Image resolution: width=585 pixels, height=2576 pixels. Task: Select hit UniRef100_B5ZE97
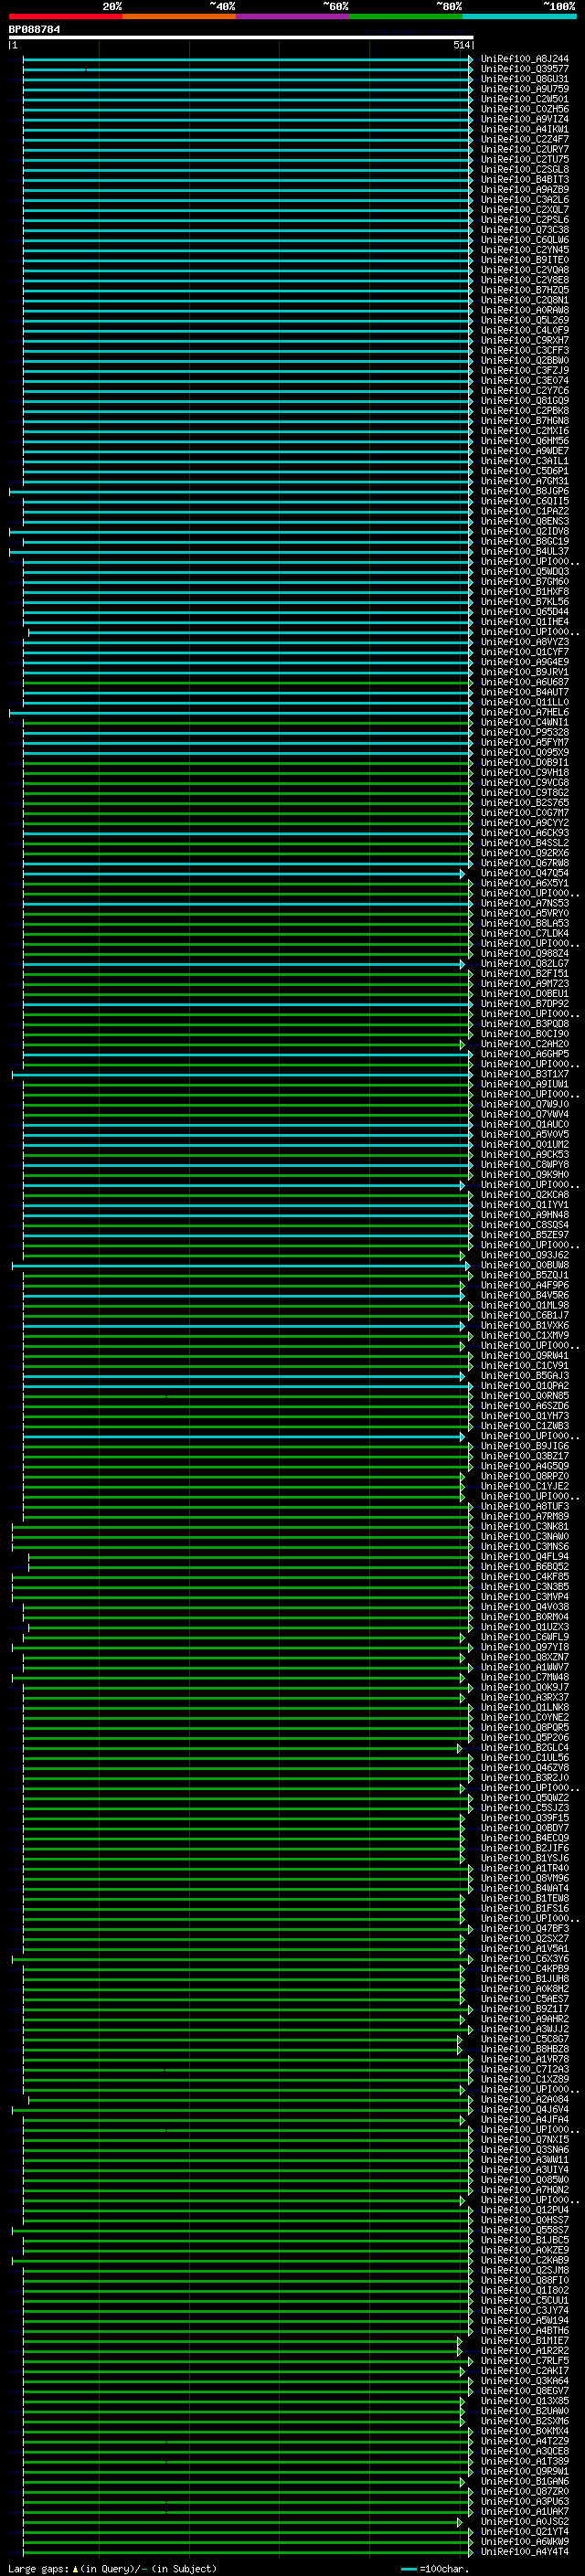click(525, 1235)
